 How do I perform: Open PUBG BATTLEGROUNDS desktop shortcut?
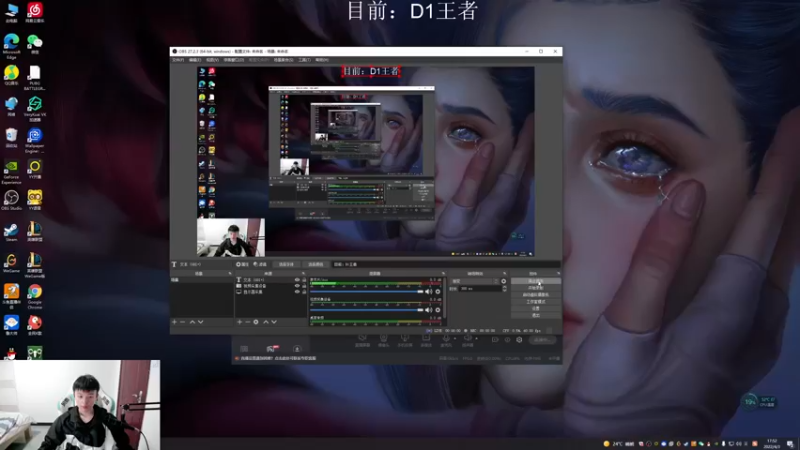[x=35, y=78]
